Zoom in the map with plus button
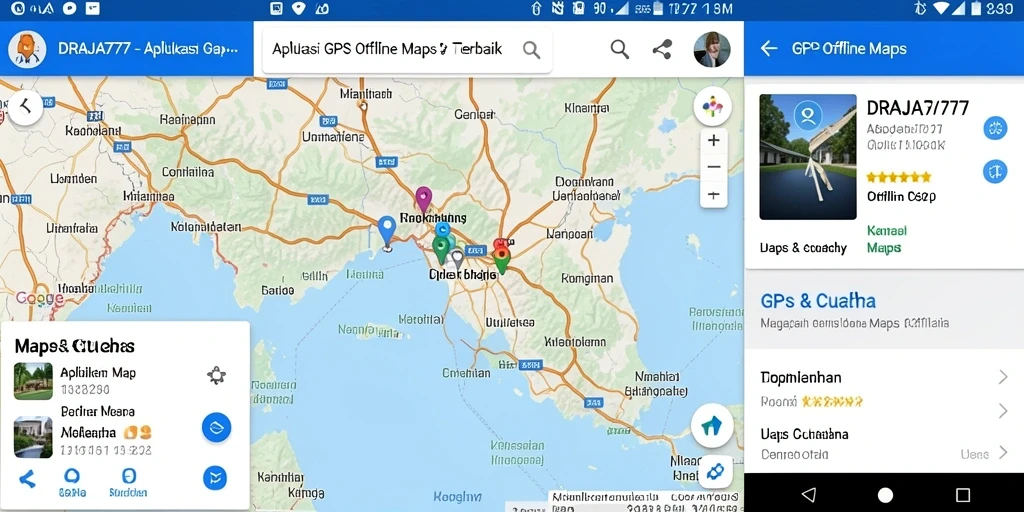Image resolution: width=1024 pixels, height=512 pixels. 714,140
